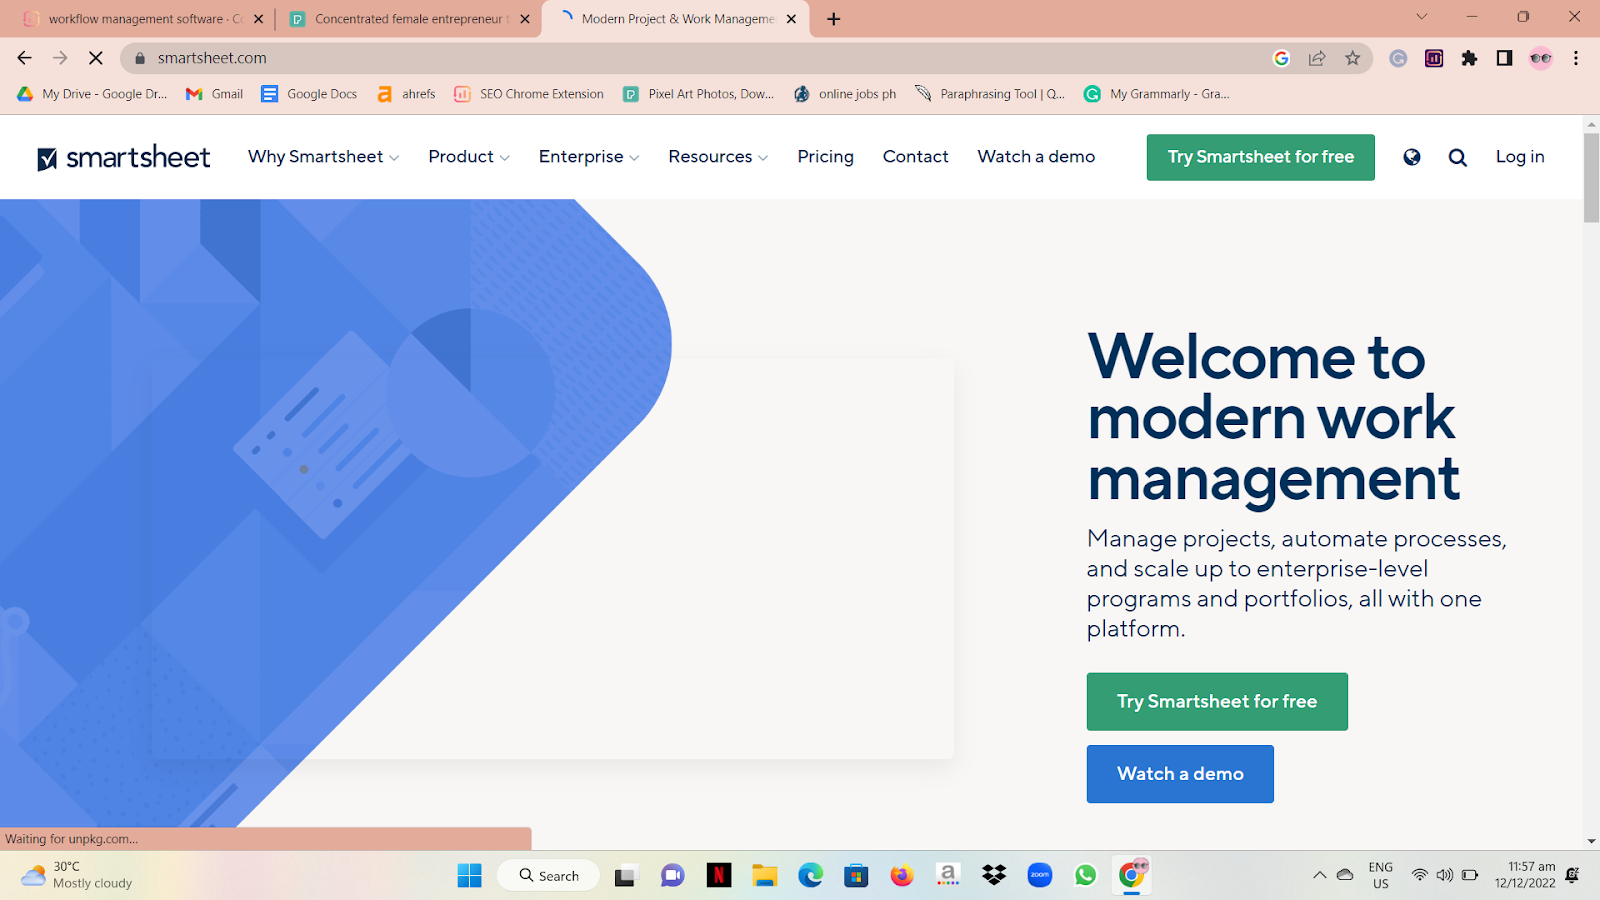Select the Modern Project & Work Management tab
This screenshot has width=1600, height=900.
coord(676,19)
